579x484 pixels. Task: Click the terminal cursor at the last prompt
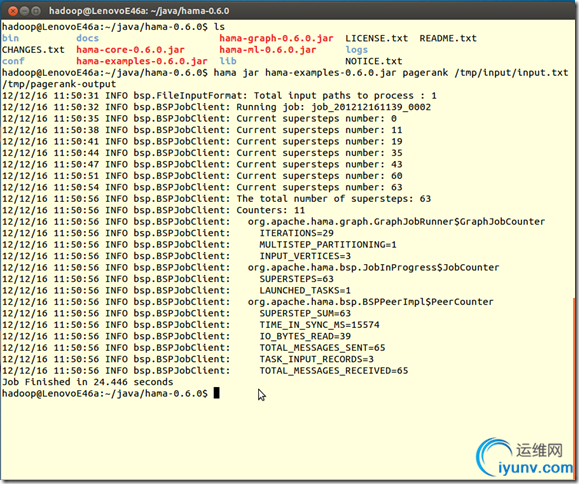click(217, 393)
